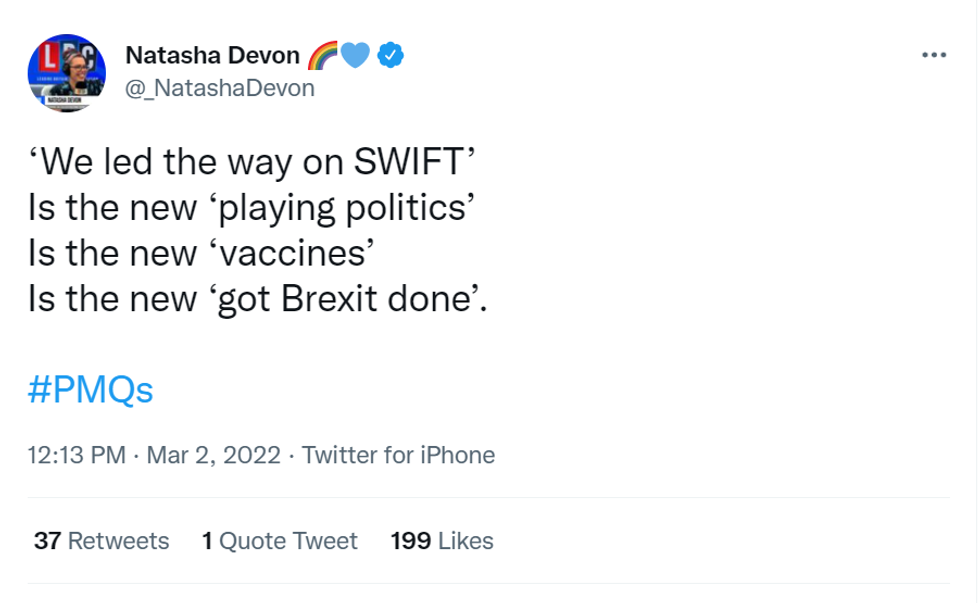Click the word SWIFT in the tweet
This screenshot has width=980, height=603.
pos(412,164)
